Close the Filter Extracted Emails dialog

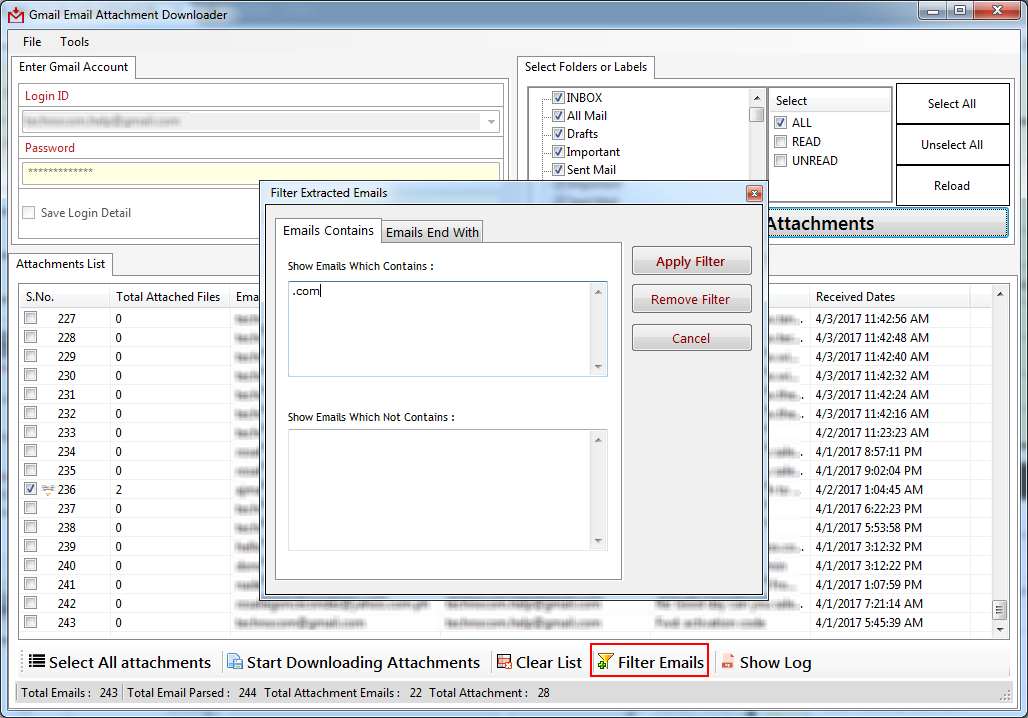tap(754, 193)
